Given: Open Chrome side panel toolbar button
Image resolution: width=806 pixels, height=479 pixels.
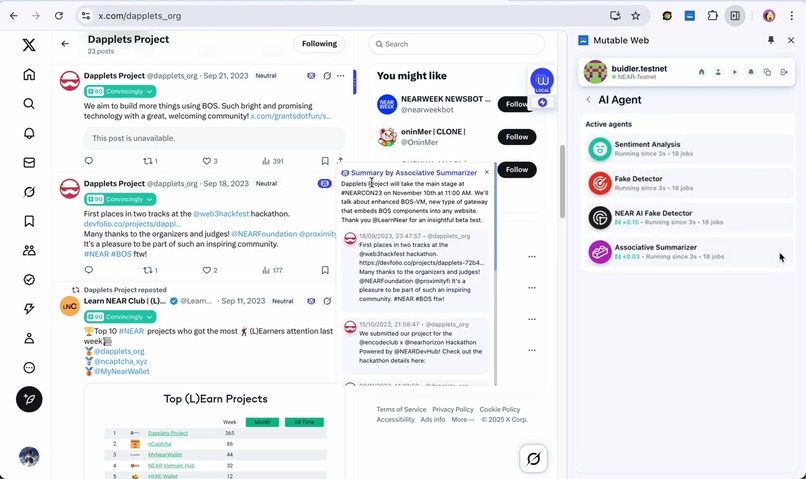Looking at the screenshot, I should click(x=735, y=16).
